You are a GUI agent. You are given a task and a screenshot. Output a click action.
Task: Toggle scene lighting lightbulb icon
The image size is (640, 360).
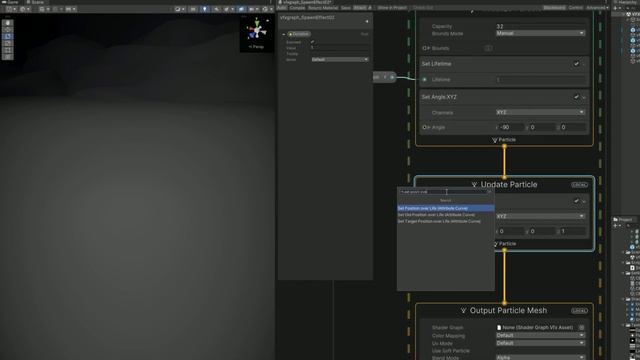pyautogui.click(x=204, y=9)
